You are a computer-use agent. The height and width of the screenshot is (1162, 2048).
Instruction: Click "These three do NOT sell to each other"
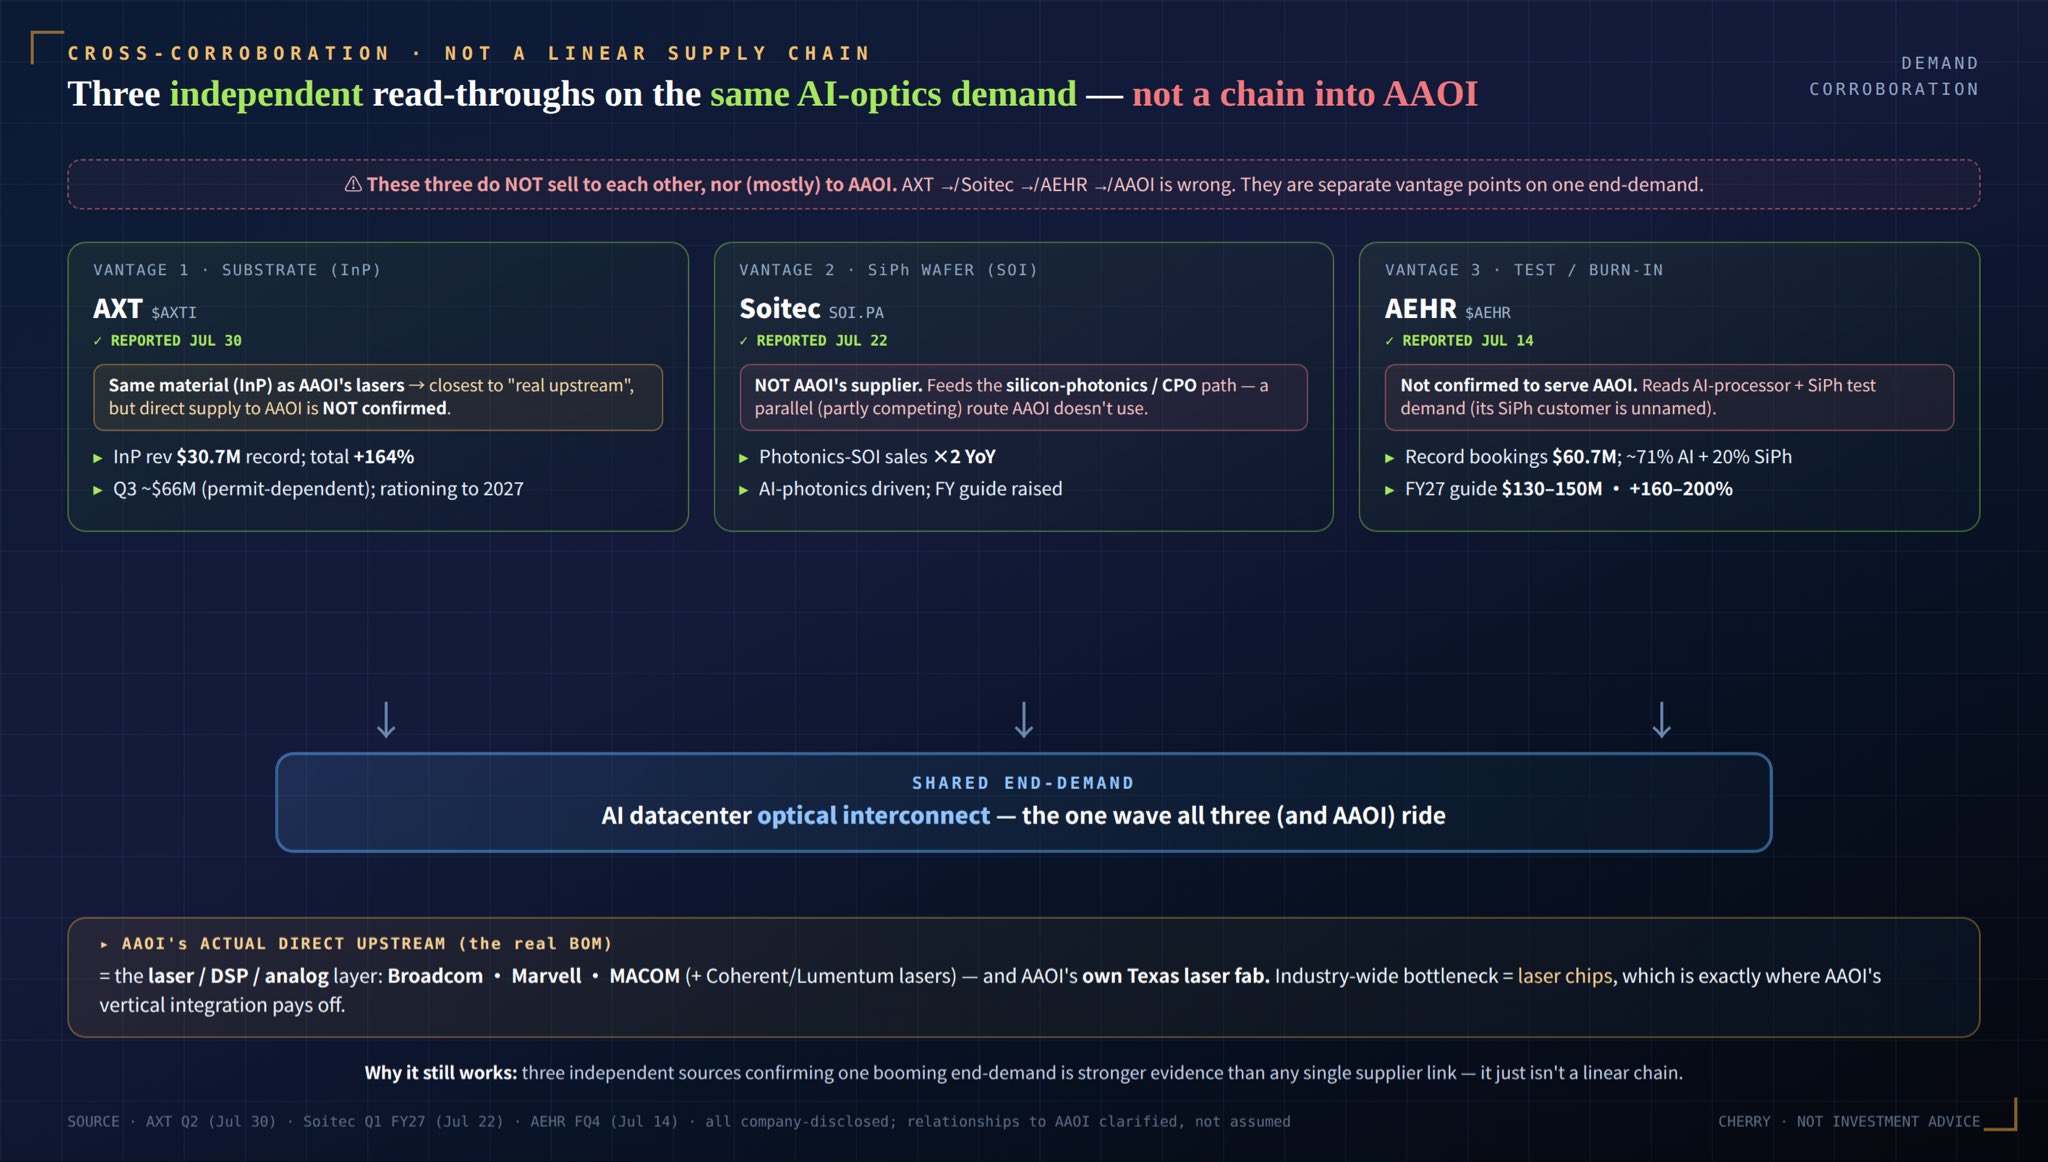click(x=536, y=184)
